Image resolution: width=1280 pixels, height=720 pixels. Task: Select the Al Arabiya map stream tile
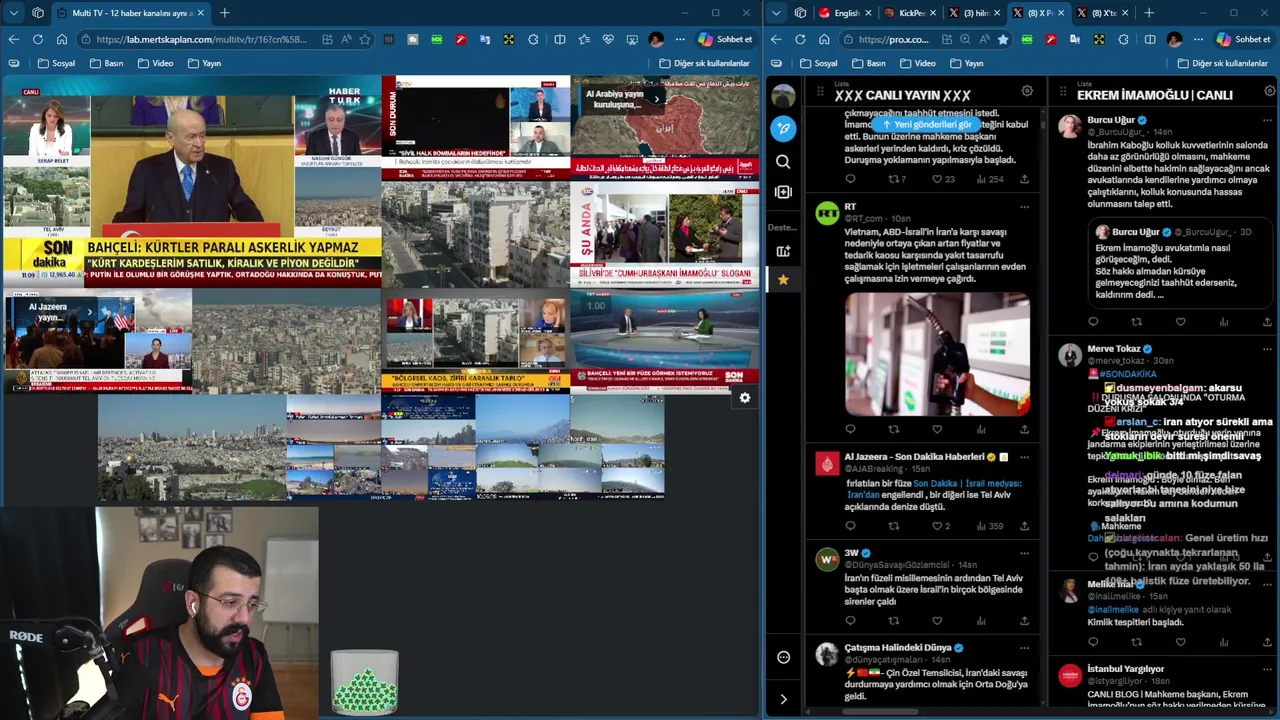point(665,127)
